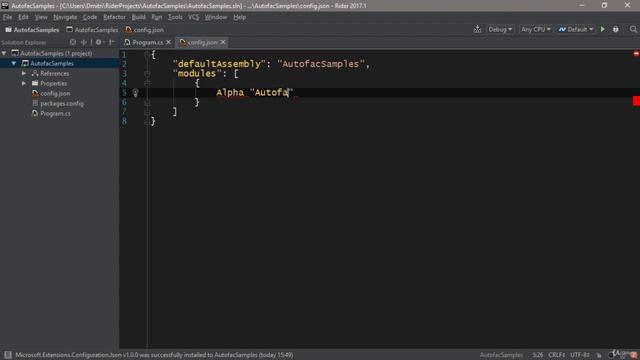Switch to the Program.cs editor tab

coord(148,42)
